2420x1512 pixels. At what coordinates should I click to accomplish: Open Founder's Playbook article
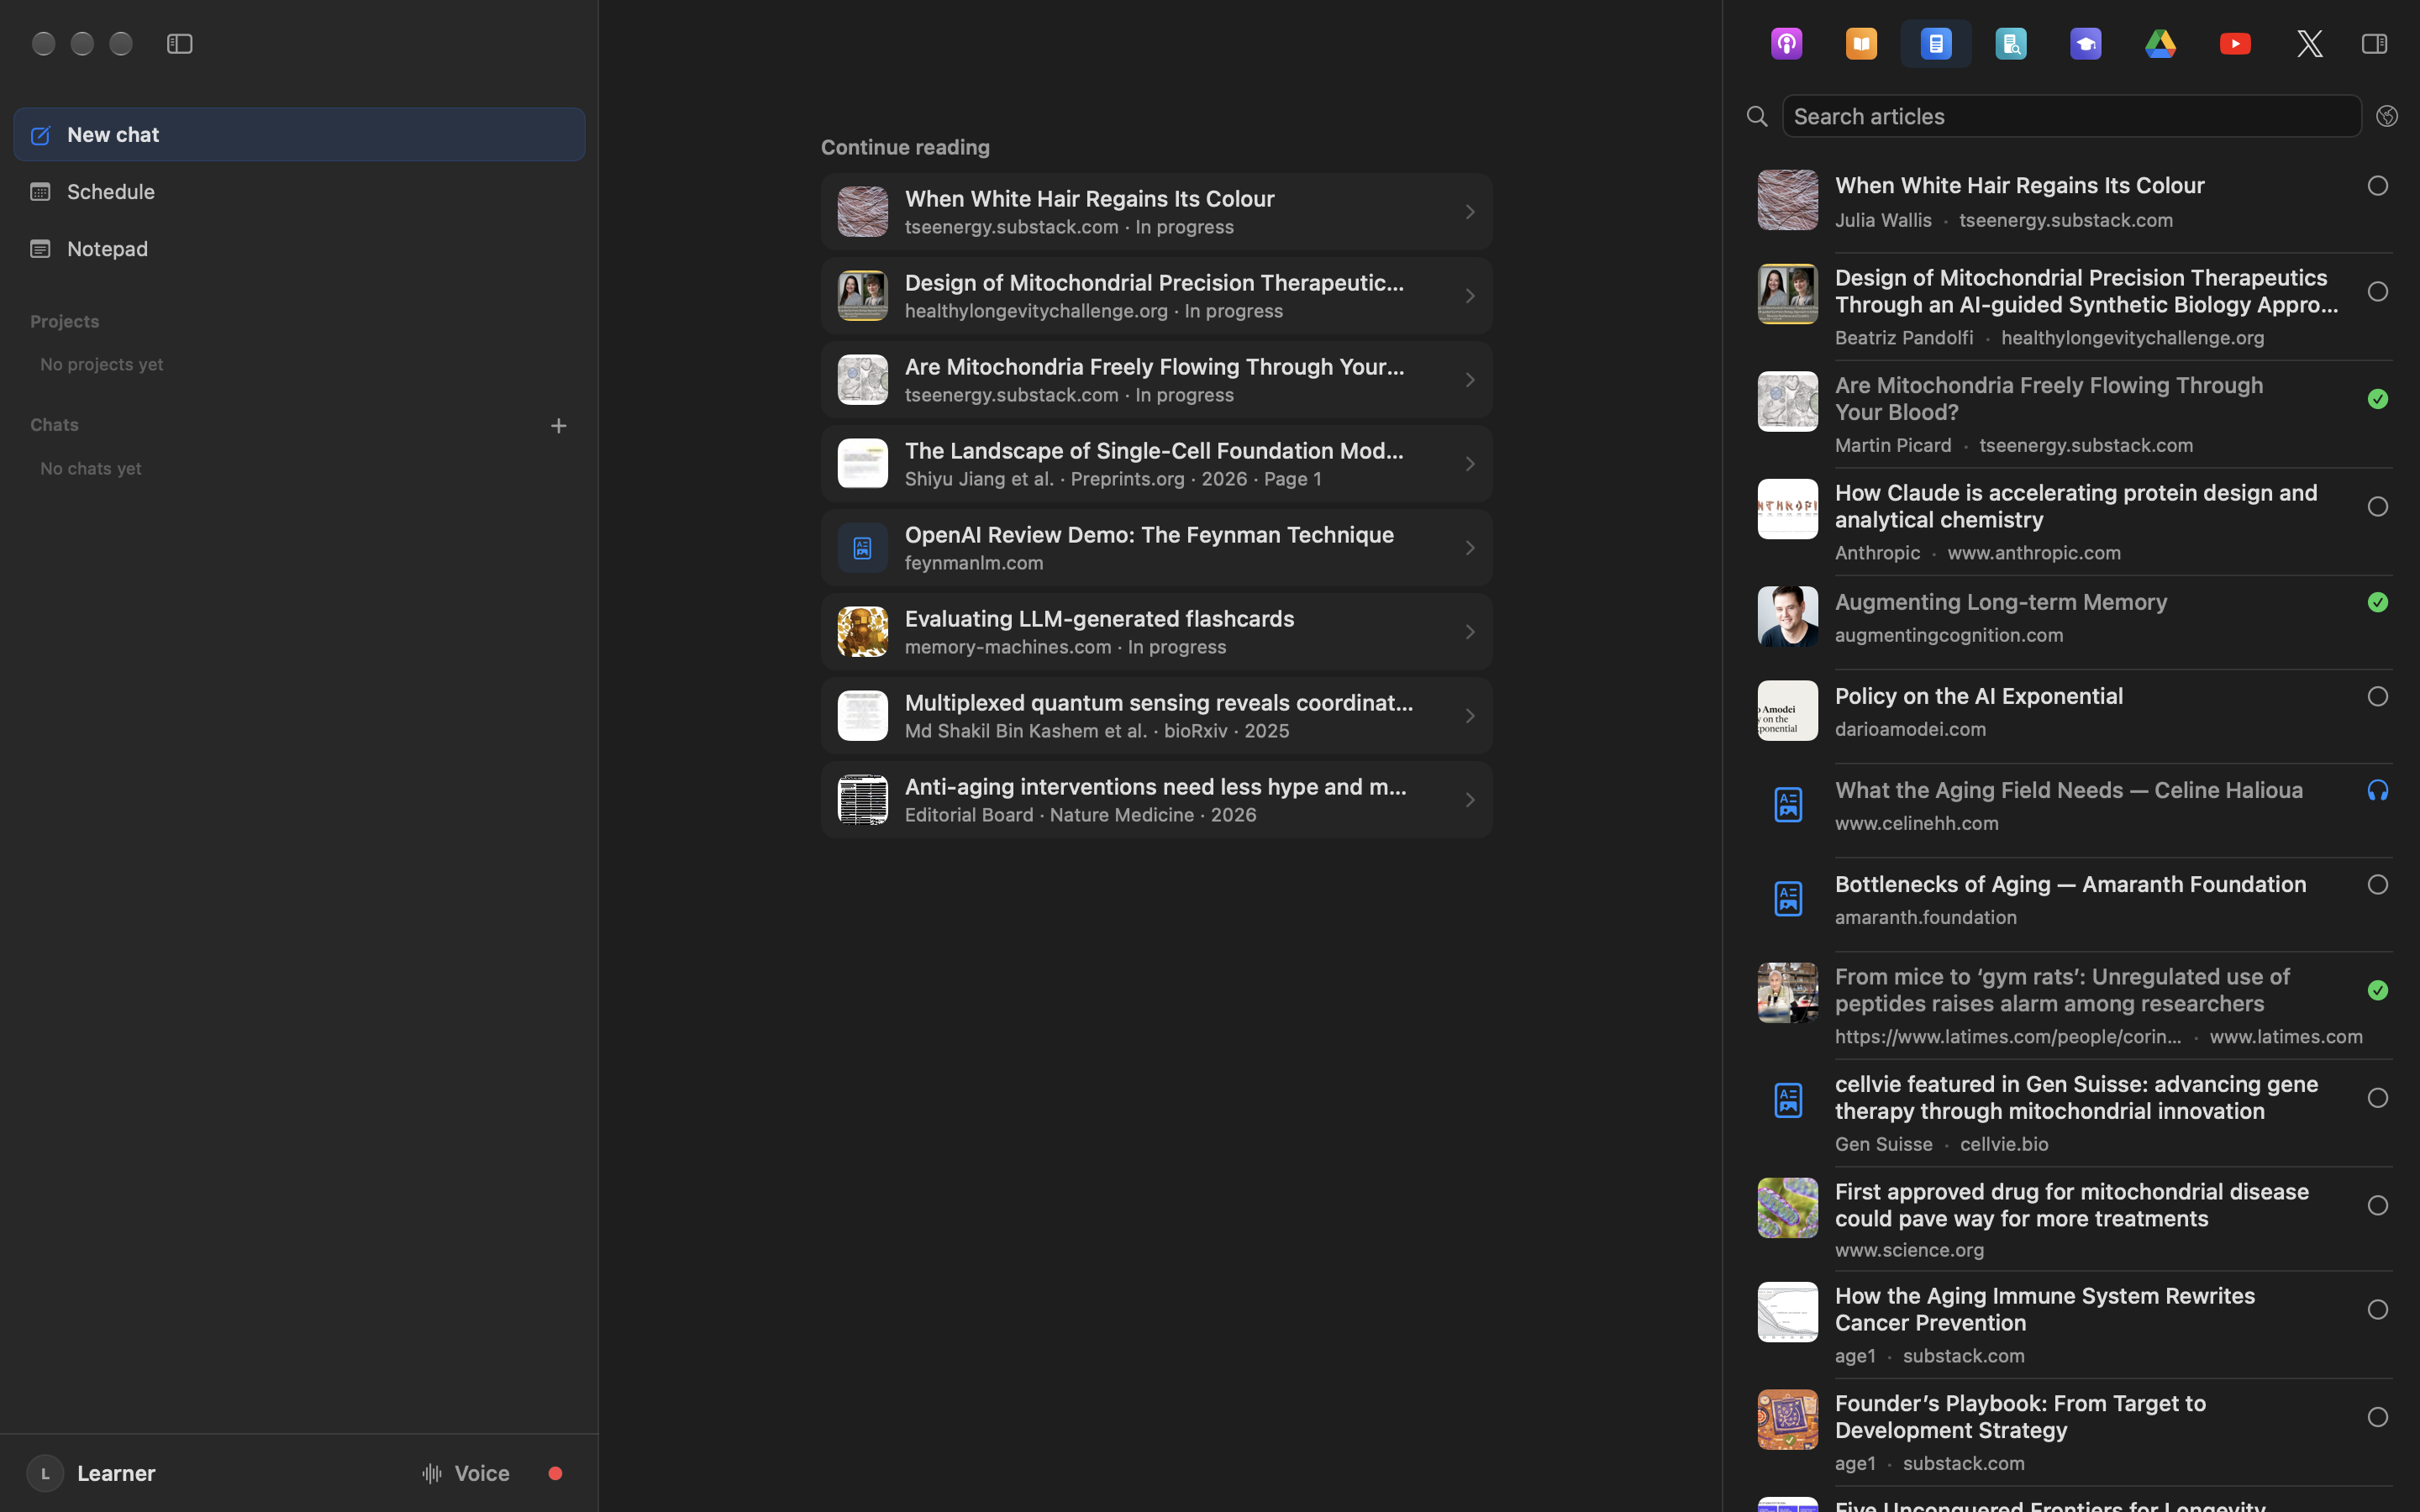point(2020,1417)
